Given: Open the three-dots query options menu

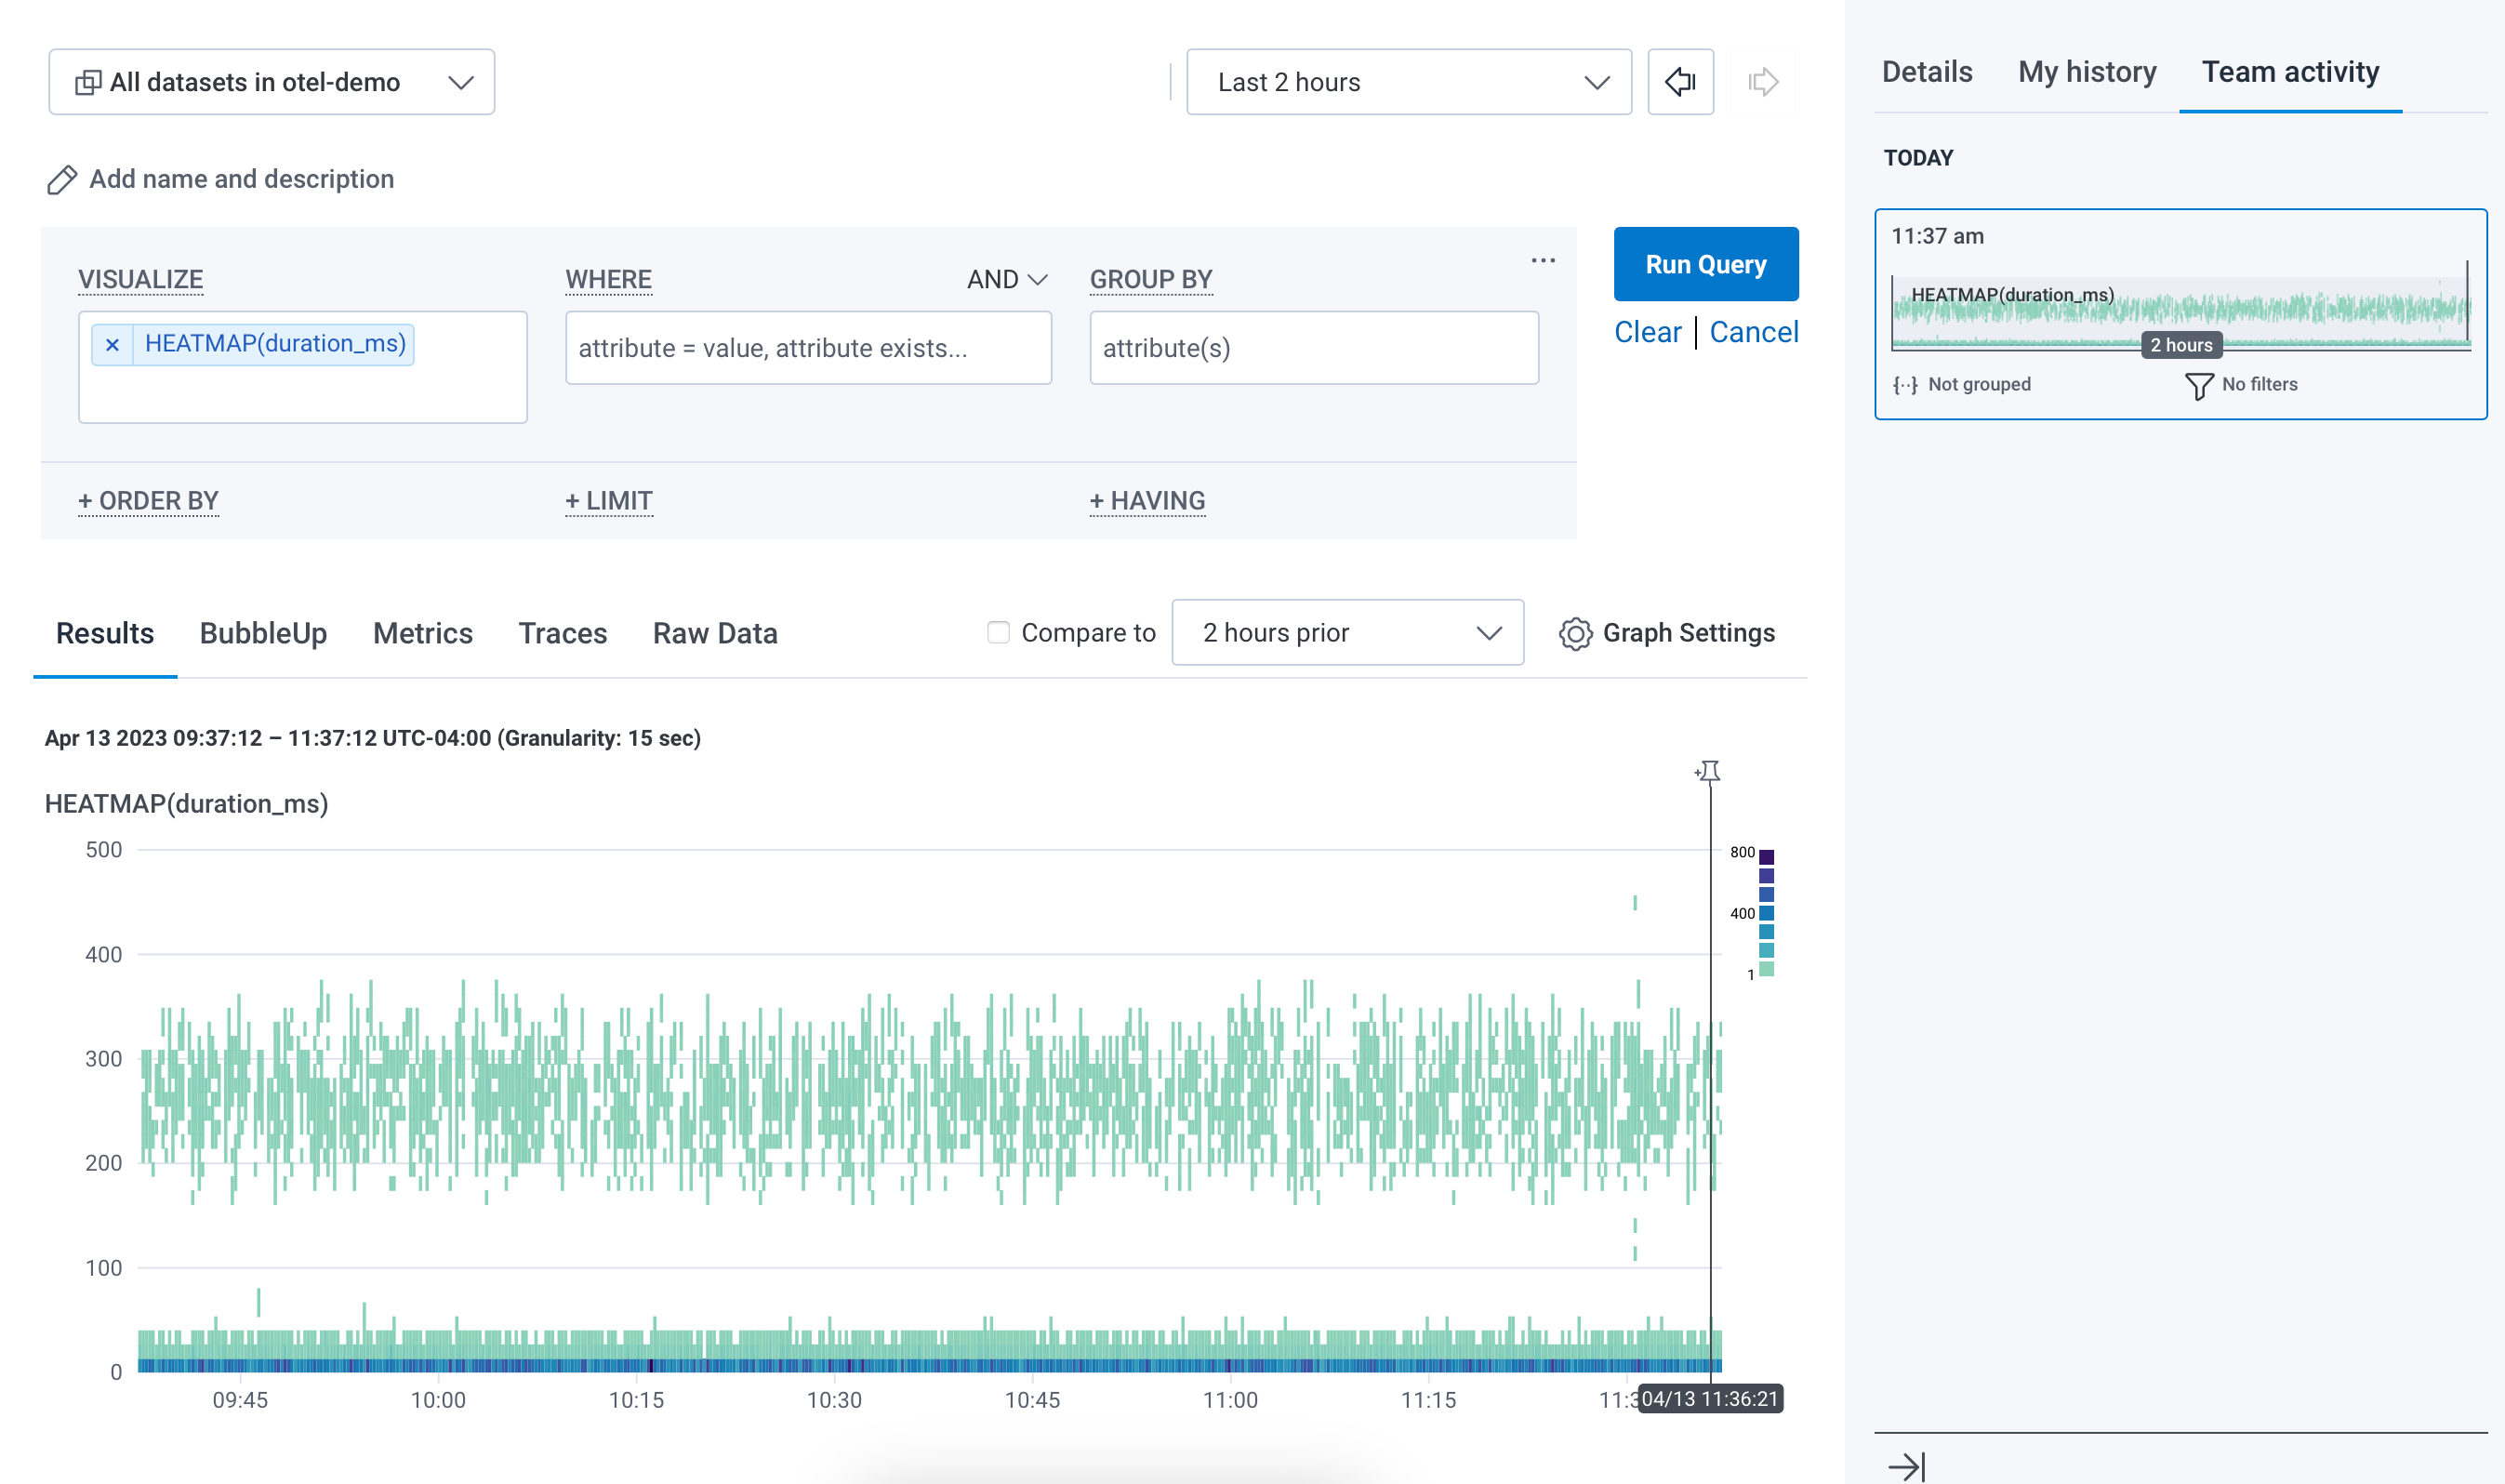Looking at the screenshot, I should 1542,261.
